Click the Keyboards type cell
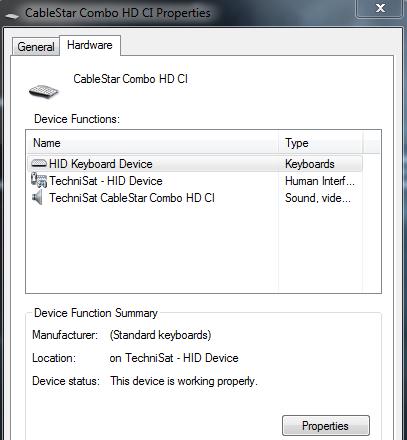 pos(310,164)
